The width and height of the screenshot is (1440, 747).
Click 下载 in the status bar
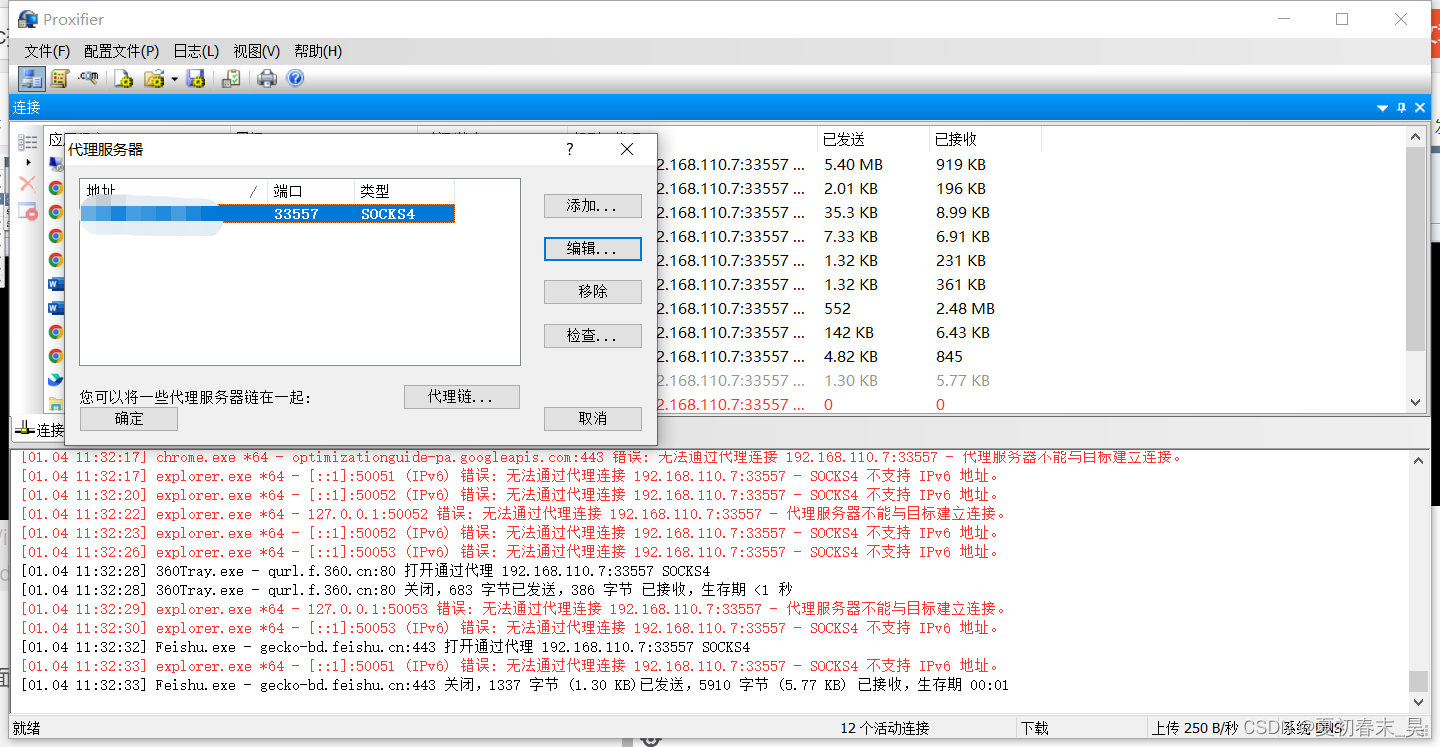tap(1035, 728)
